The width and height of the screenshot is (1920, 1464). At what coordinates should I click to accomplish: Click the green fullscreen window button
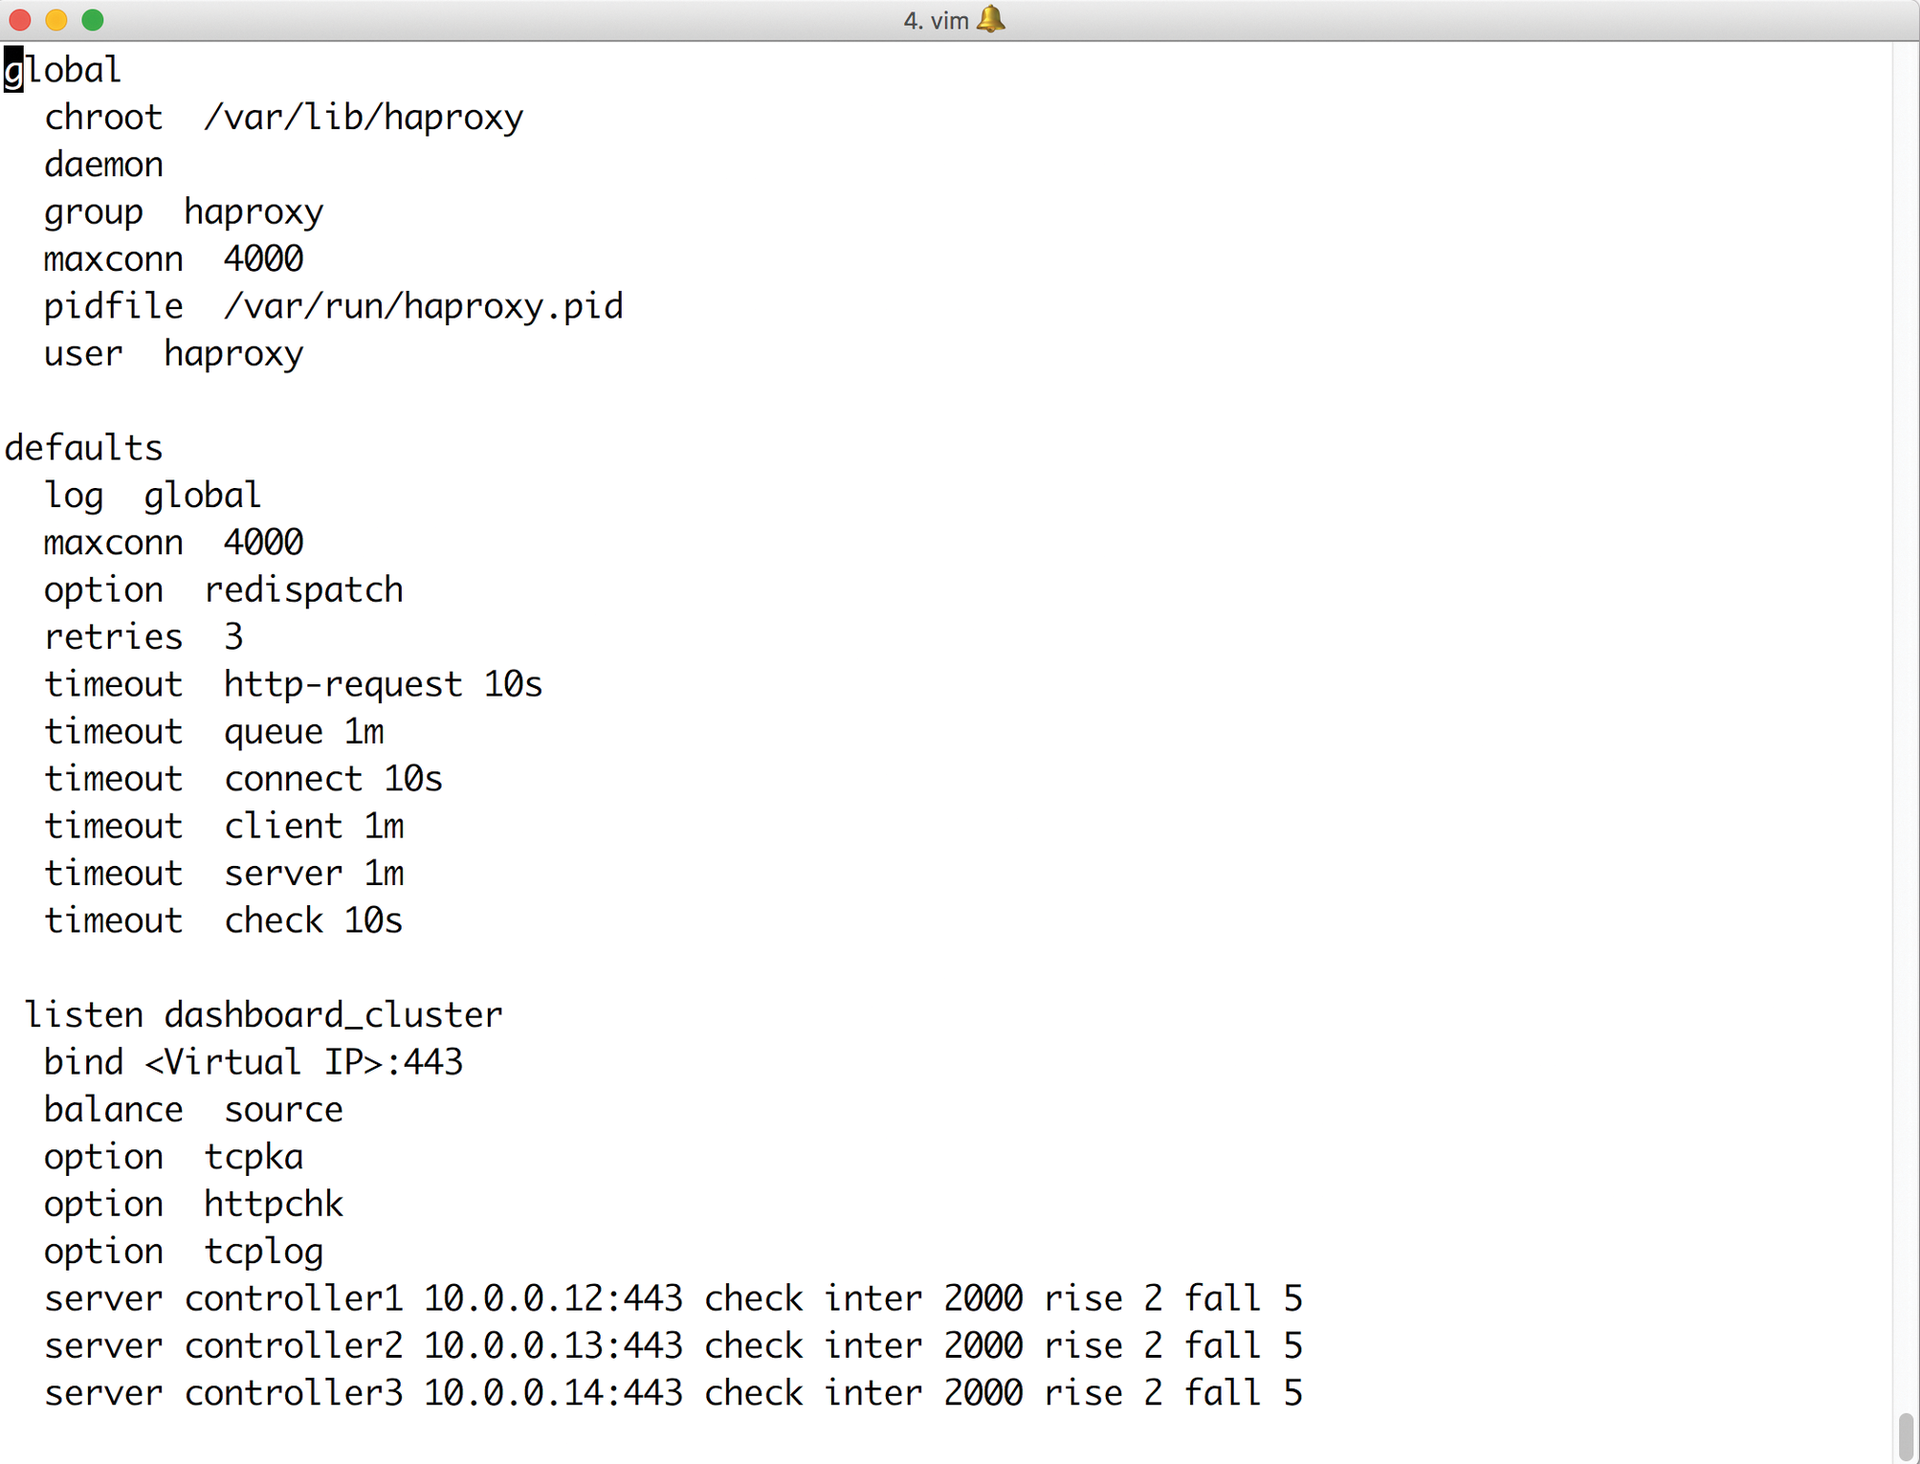coord(93,19)
